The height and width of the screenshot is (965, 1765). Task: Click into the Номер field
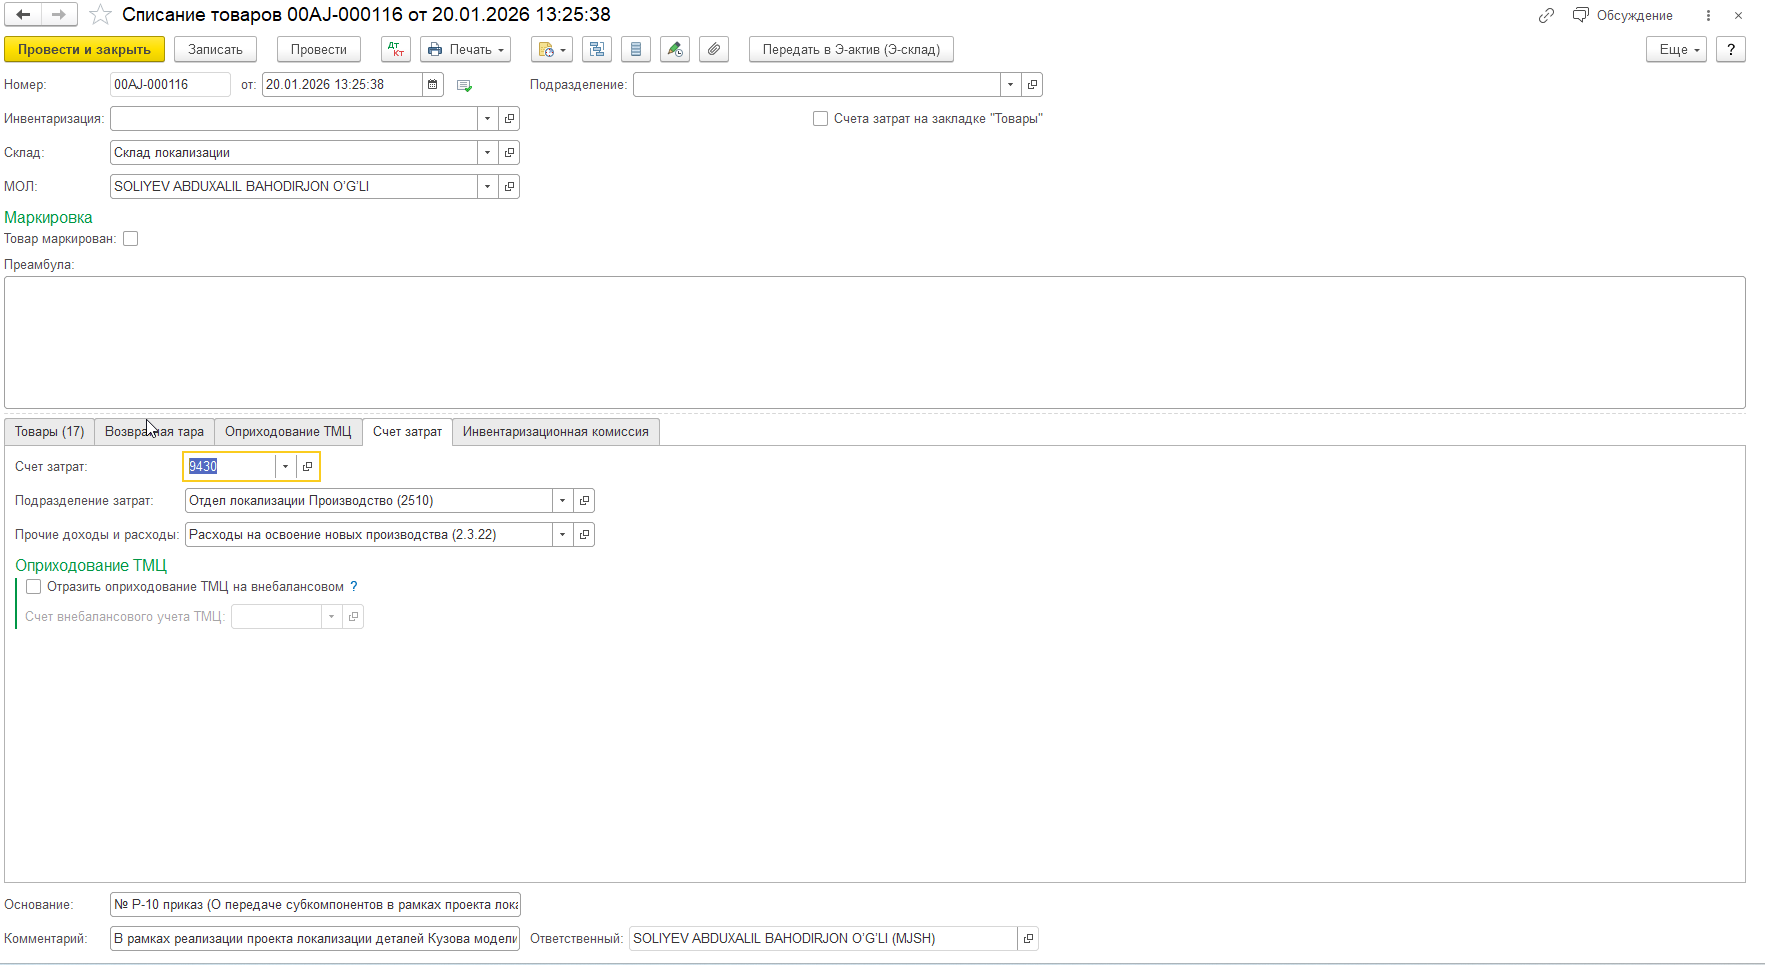click(170, 85)
